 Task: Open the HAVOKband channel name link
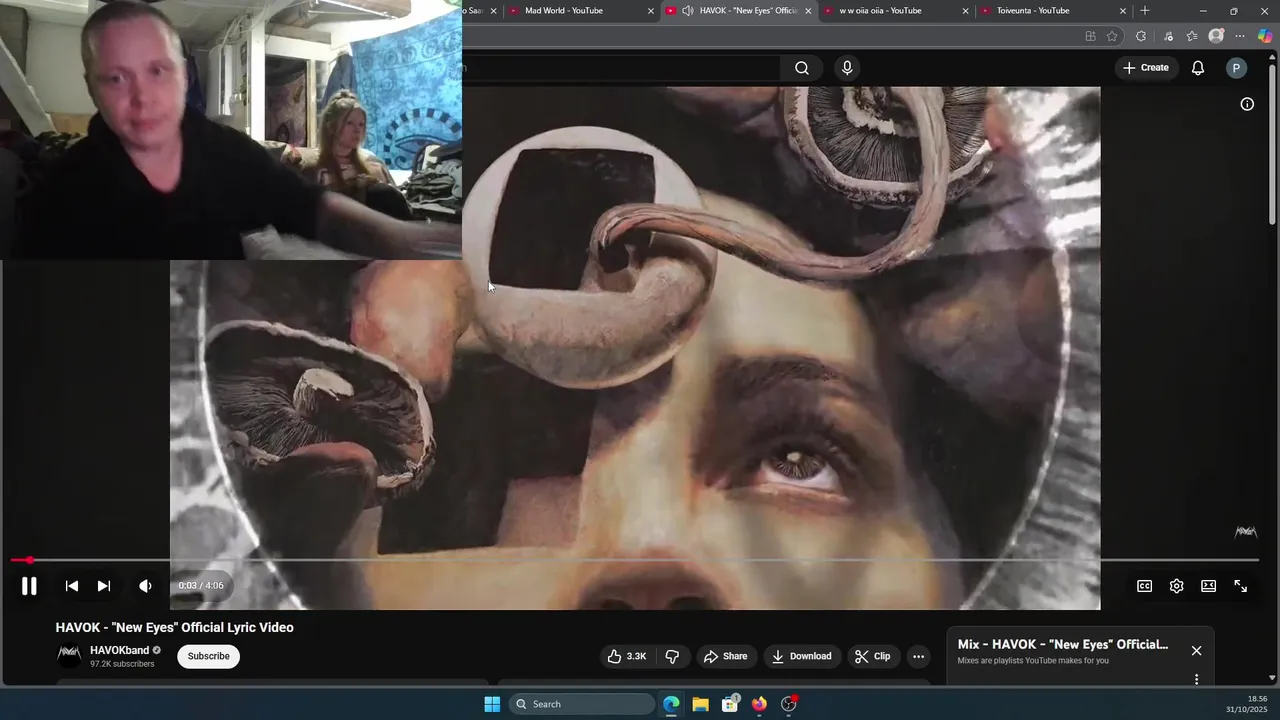coord(119,650)
